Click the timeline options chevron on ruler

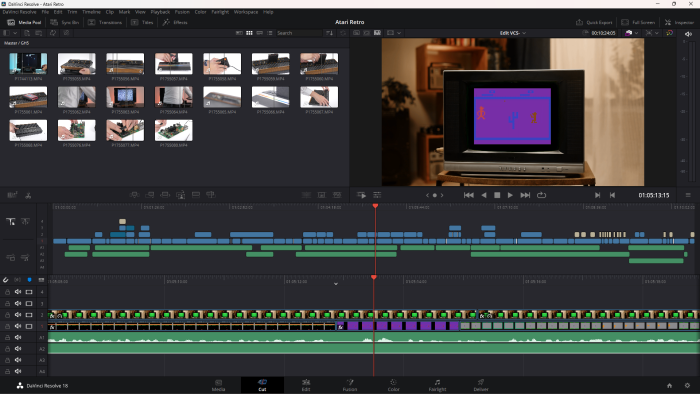click(336, 284)
